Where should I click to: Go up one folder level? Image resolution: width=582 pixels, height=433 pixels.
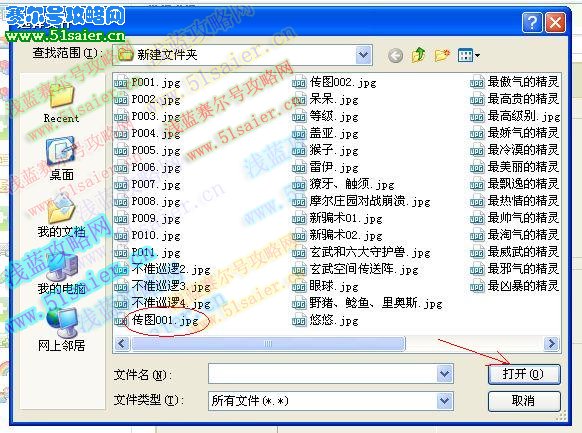tap(419, 55)
